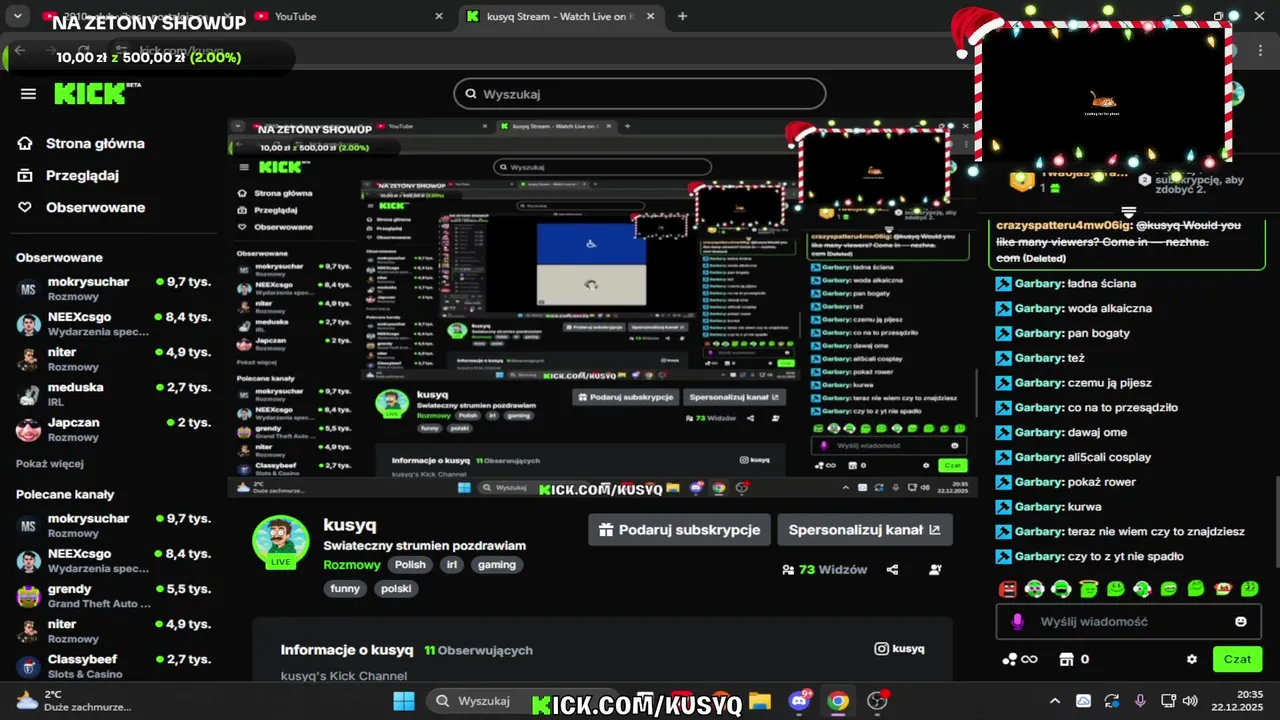The height and width of the screenshot is (720, 1280).
Task: Close the YouTube browser tab
Action: pos(439,16)
